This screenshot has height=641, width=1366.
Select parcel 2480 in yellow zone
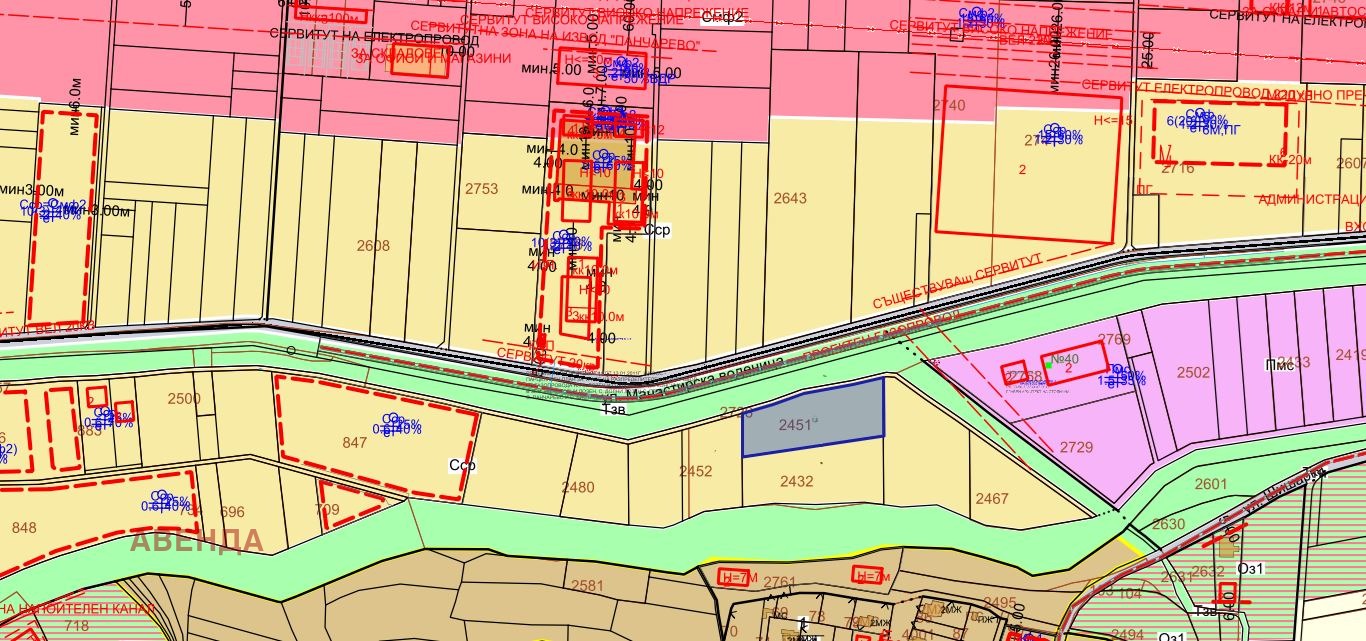click(x=578, y=487)
